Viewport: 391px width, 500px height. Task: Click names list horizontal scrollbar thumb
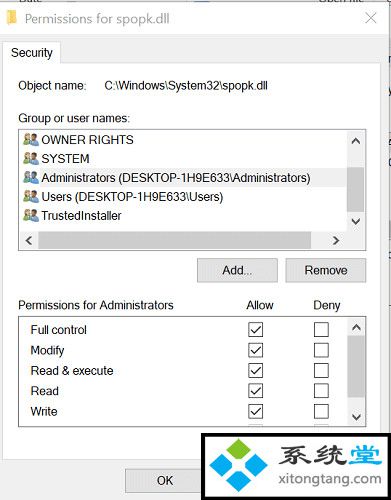tap(175, 240)
